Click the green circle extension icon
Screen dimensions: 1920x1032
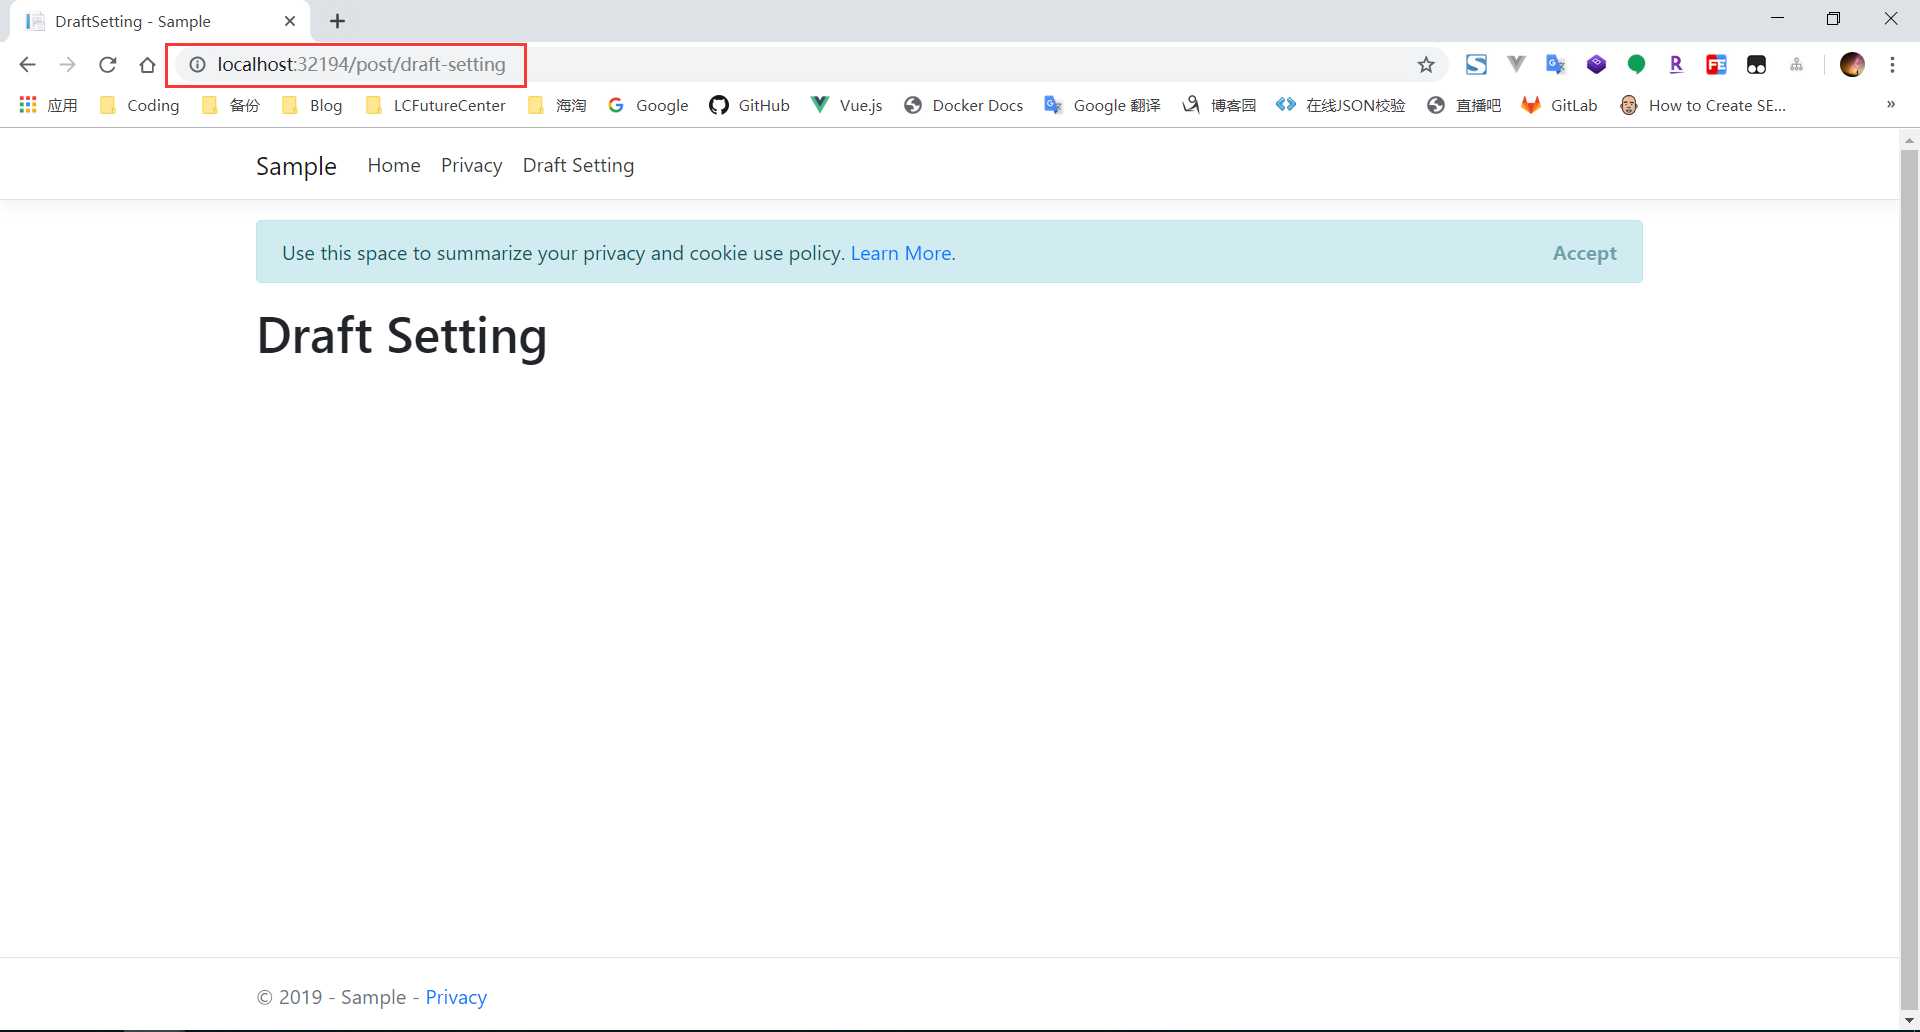pyautogui.click(x=1636, y=65)
